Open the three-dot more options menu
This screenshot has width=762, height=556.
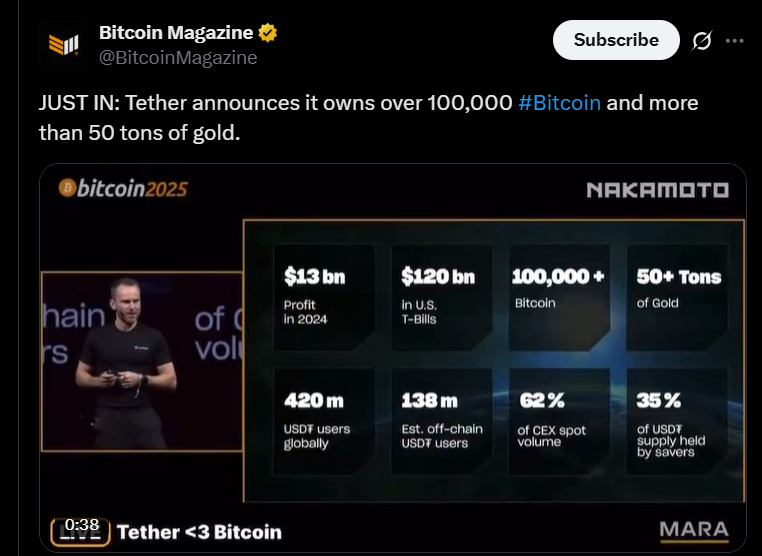click(x=734, y=41)
